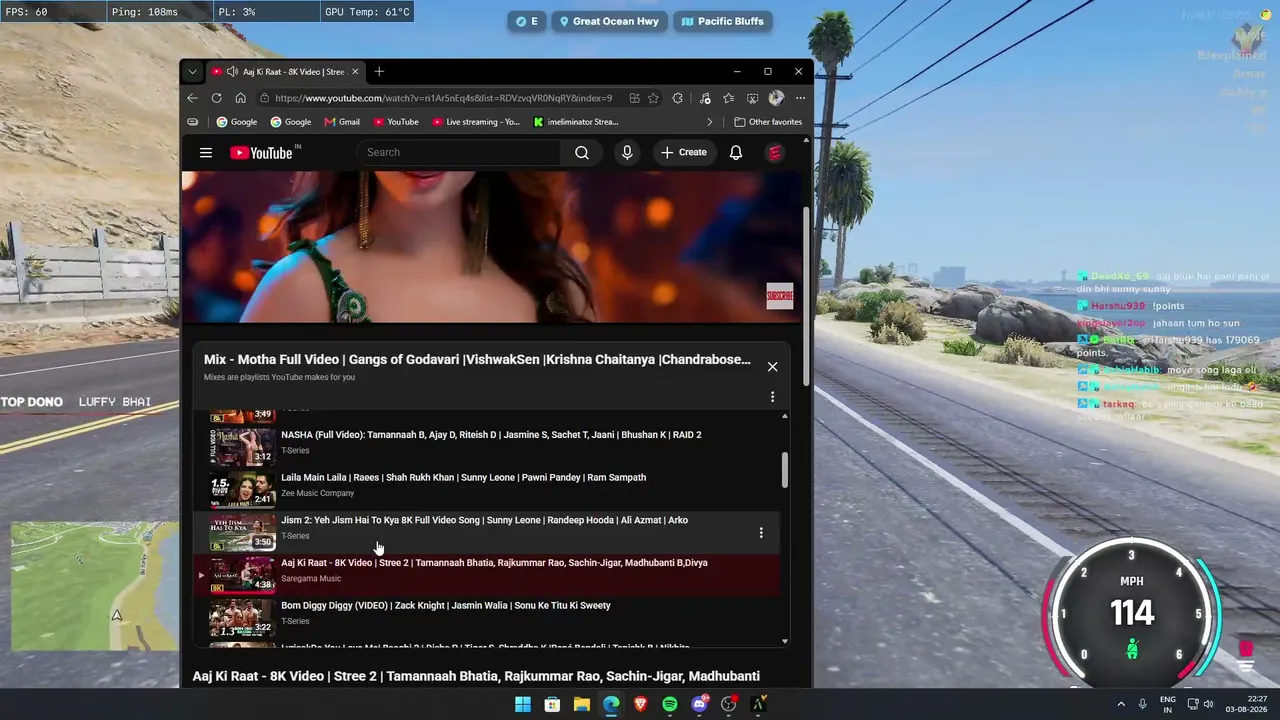
Task: Play NASHA Full Video from the playlist
Action: [486, 445]
